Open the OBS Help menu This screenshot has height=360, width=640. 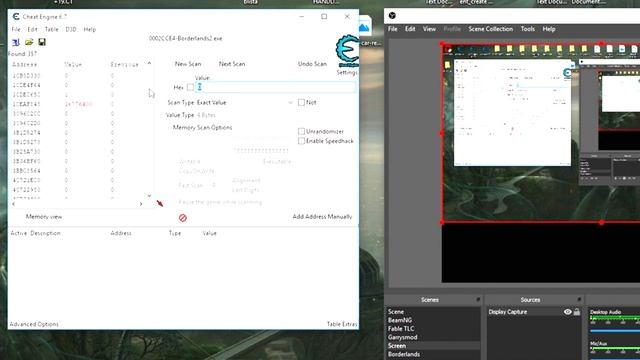pos(549,29)
